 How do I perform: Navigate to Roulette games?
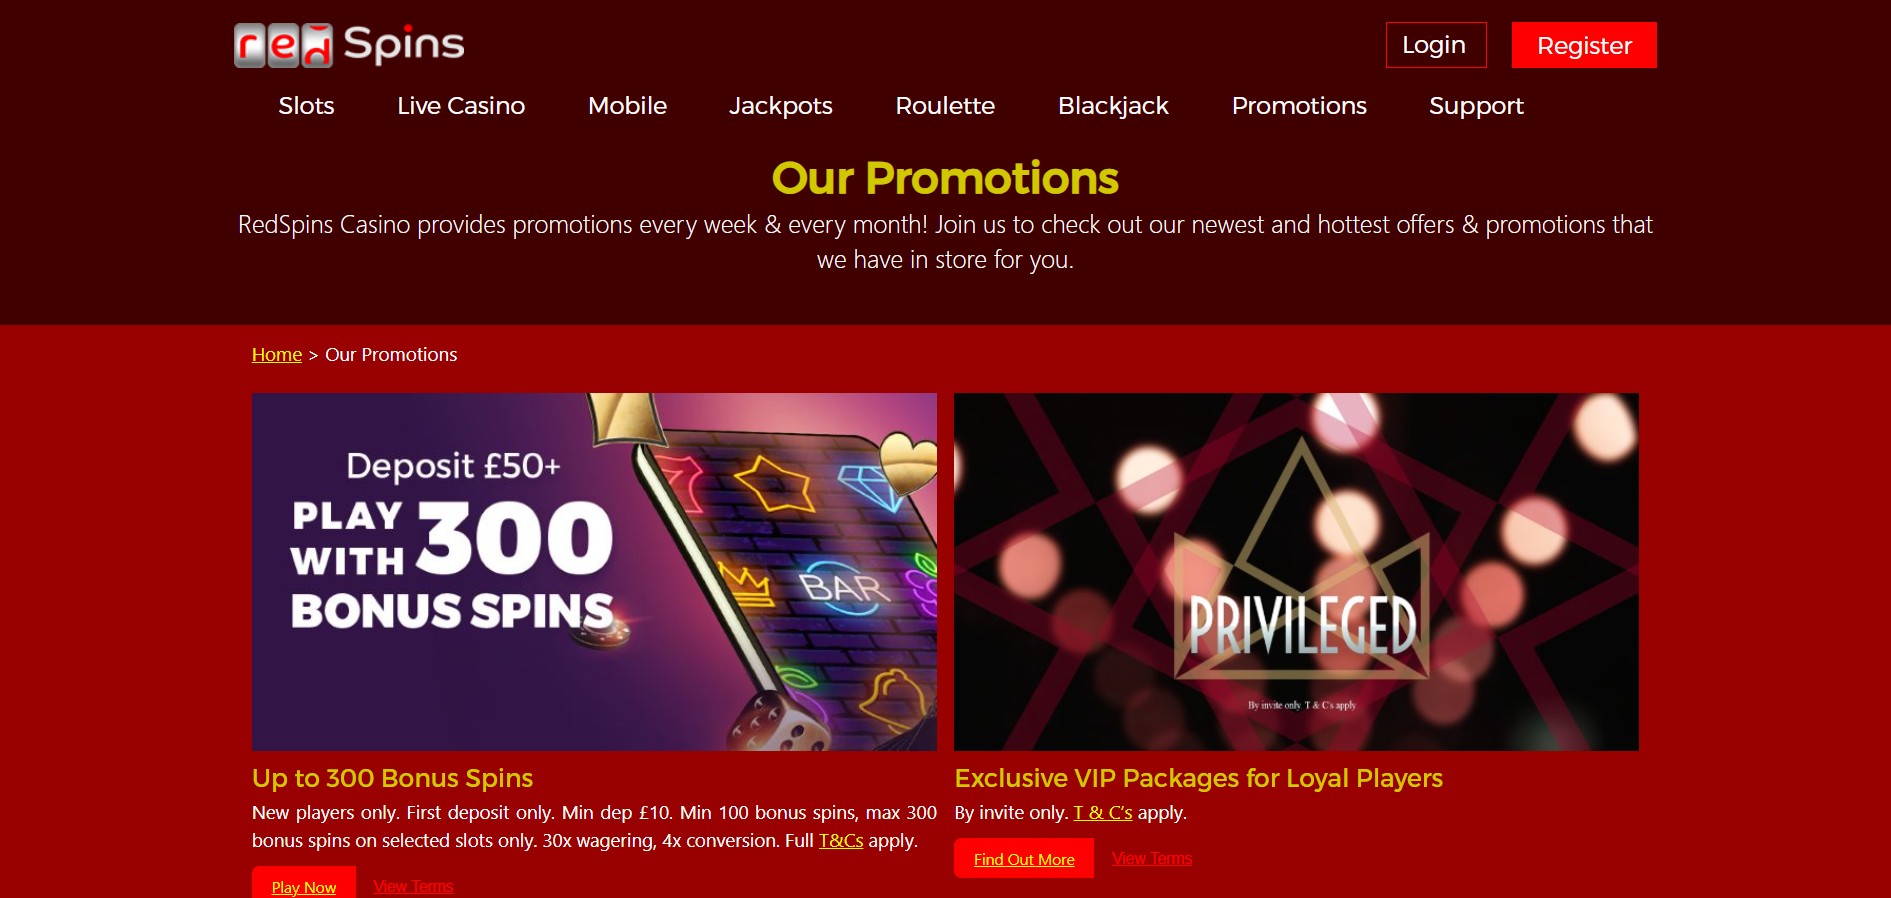click(x=945, y=106)
